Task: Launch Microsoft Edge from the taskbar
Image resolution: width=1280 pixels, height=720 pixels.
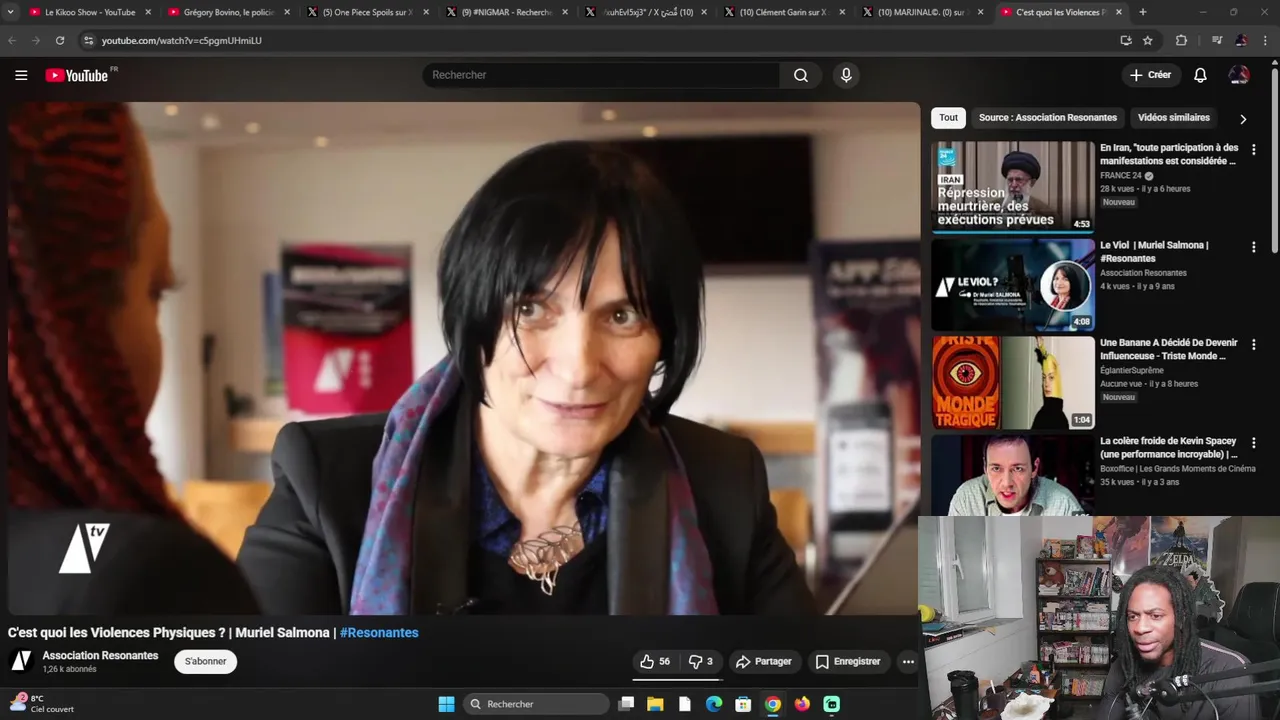Action: coord(714,704)
